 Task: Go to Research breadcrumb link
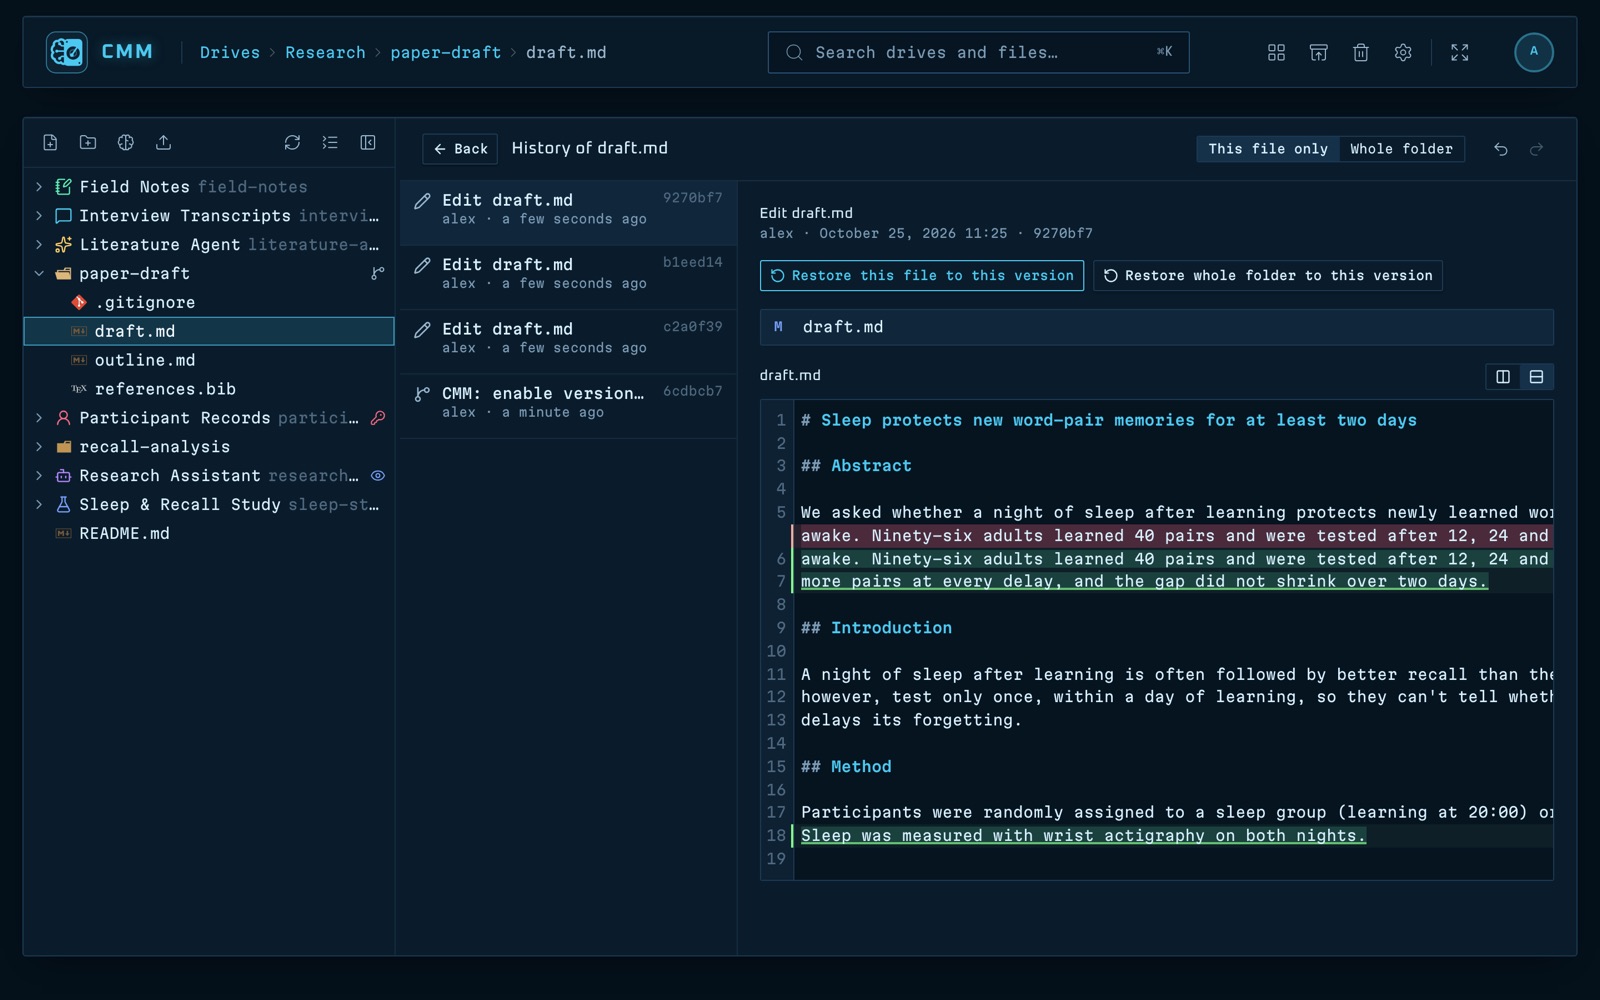coord(325,53)
